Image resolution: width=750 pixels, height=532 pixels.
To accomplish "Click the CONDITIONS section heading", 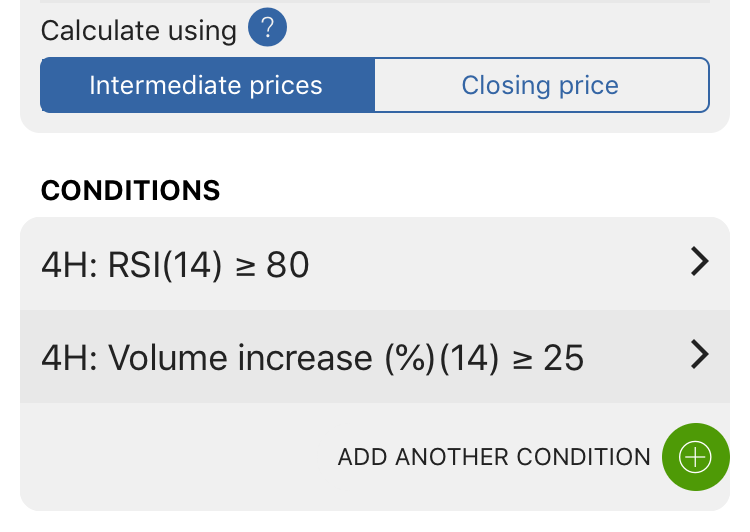I will [x=131, y=190].
